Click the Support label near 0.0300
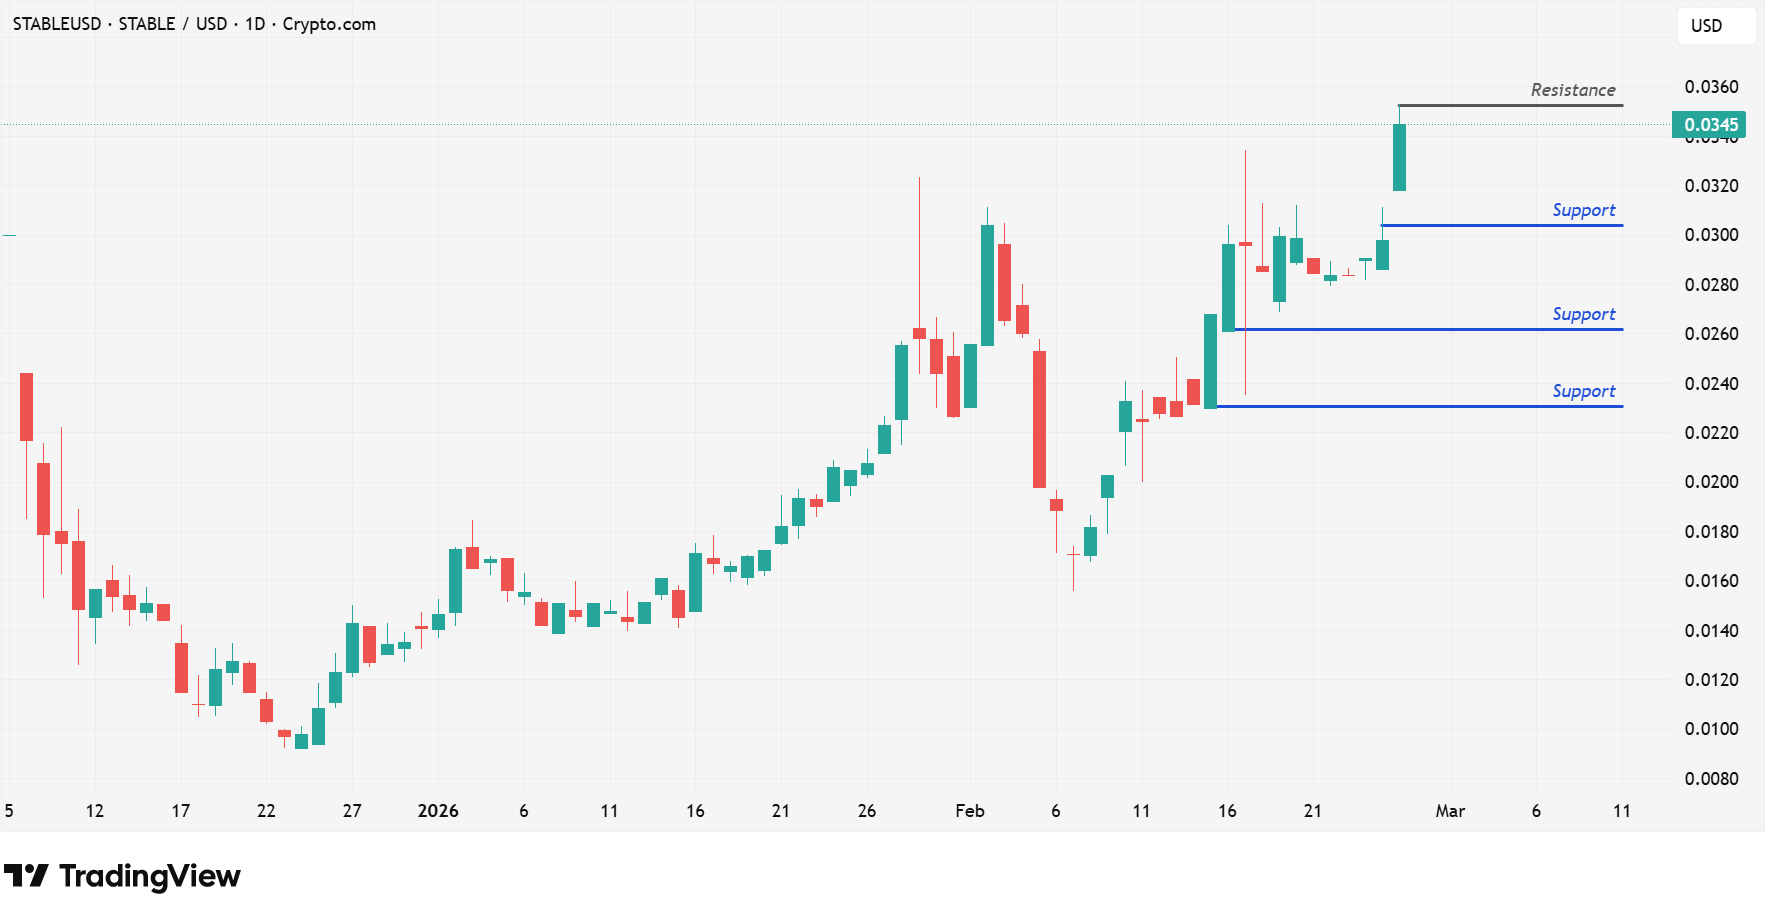Viewport: 1765px width, 921px height. click(x=1583, y=210)
